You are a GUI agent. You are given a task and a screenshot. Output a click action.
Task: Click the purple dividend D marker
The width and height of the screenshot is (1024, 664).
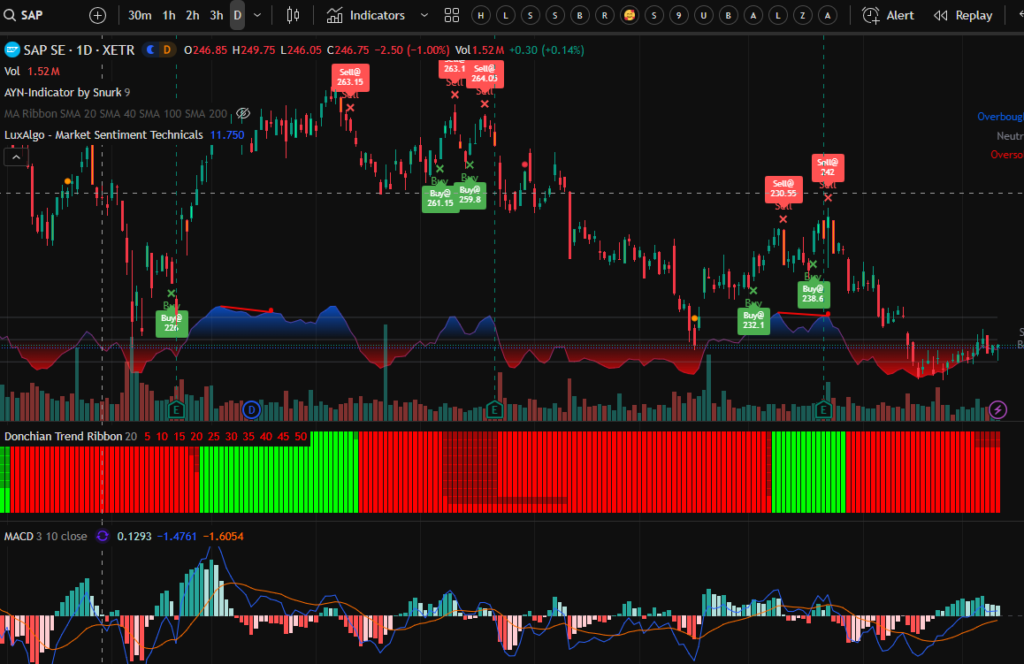[251, 409]
